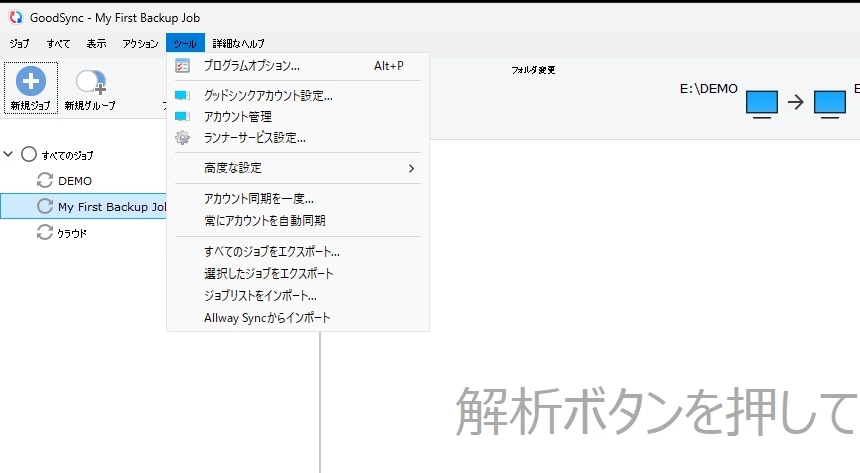Choose Allway Syncからインポート entry
Viewport: 860px width, 473px height.
pyautogui.click(x=298, y=317)
